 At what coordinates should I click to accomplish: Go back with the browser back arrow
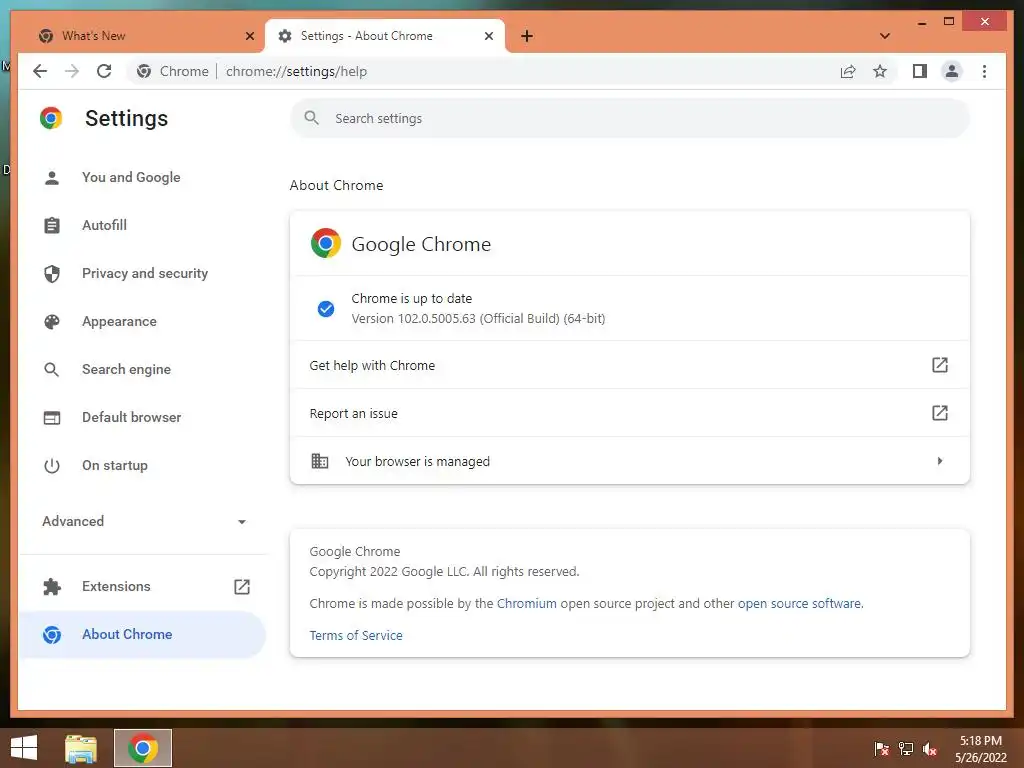[x=40, y=71]
